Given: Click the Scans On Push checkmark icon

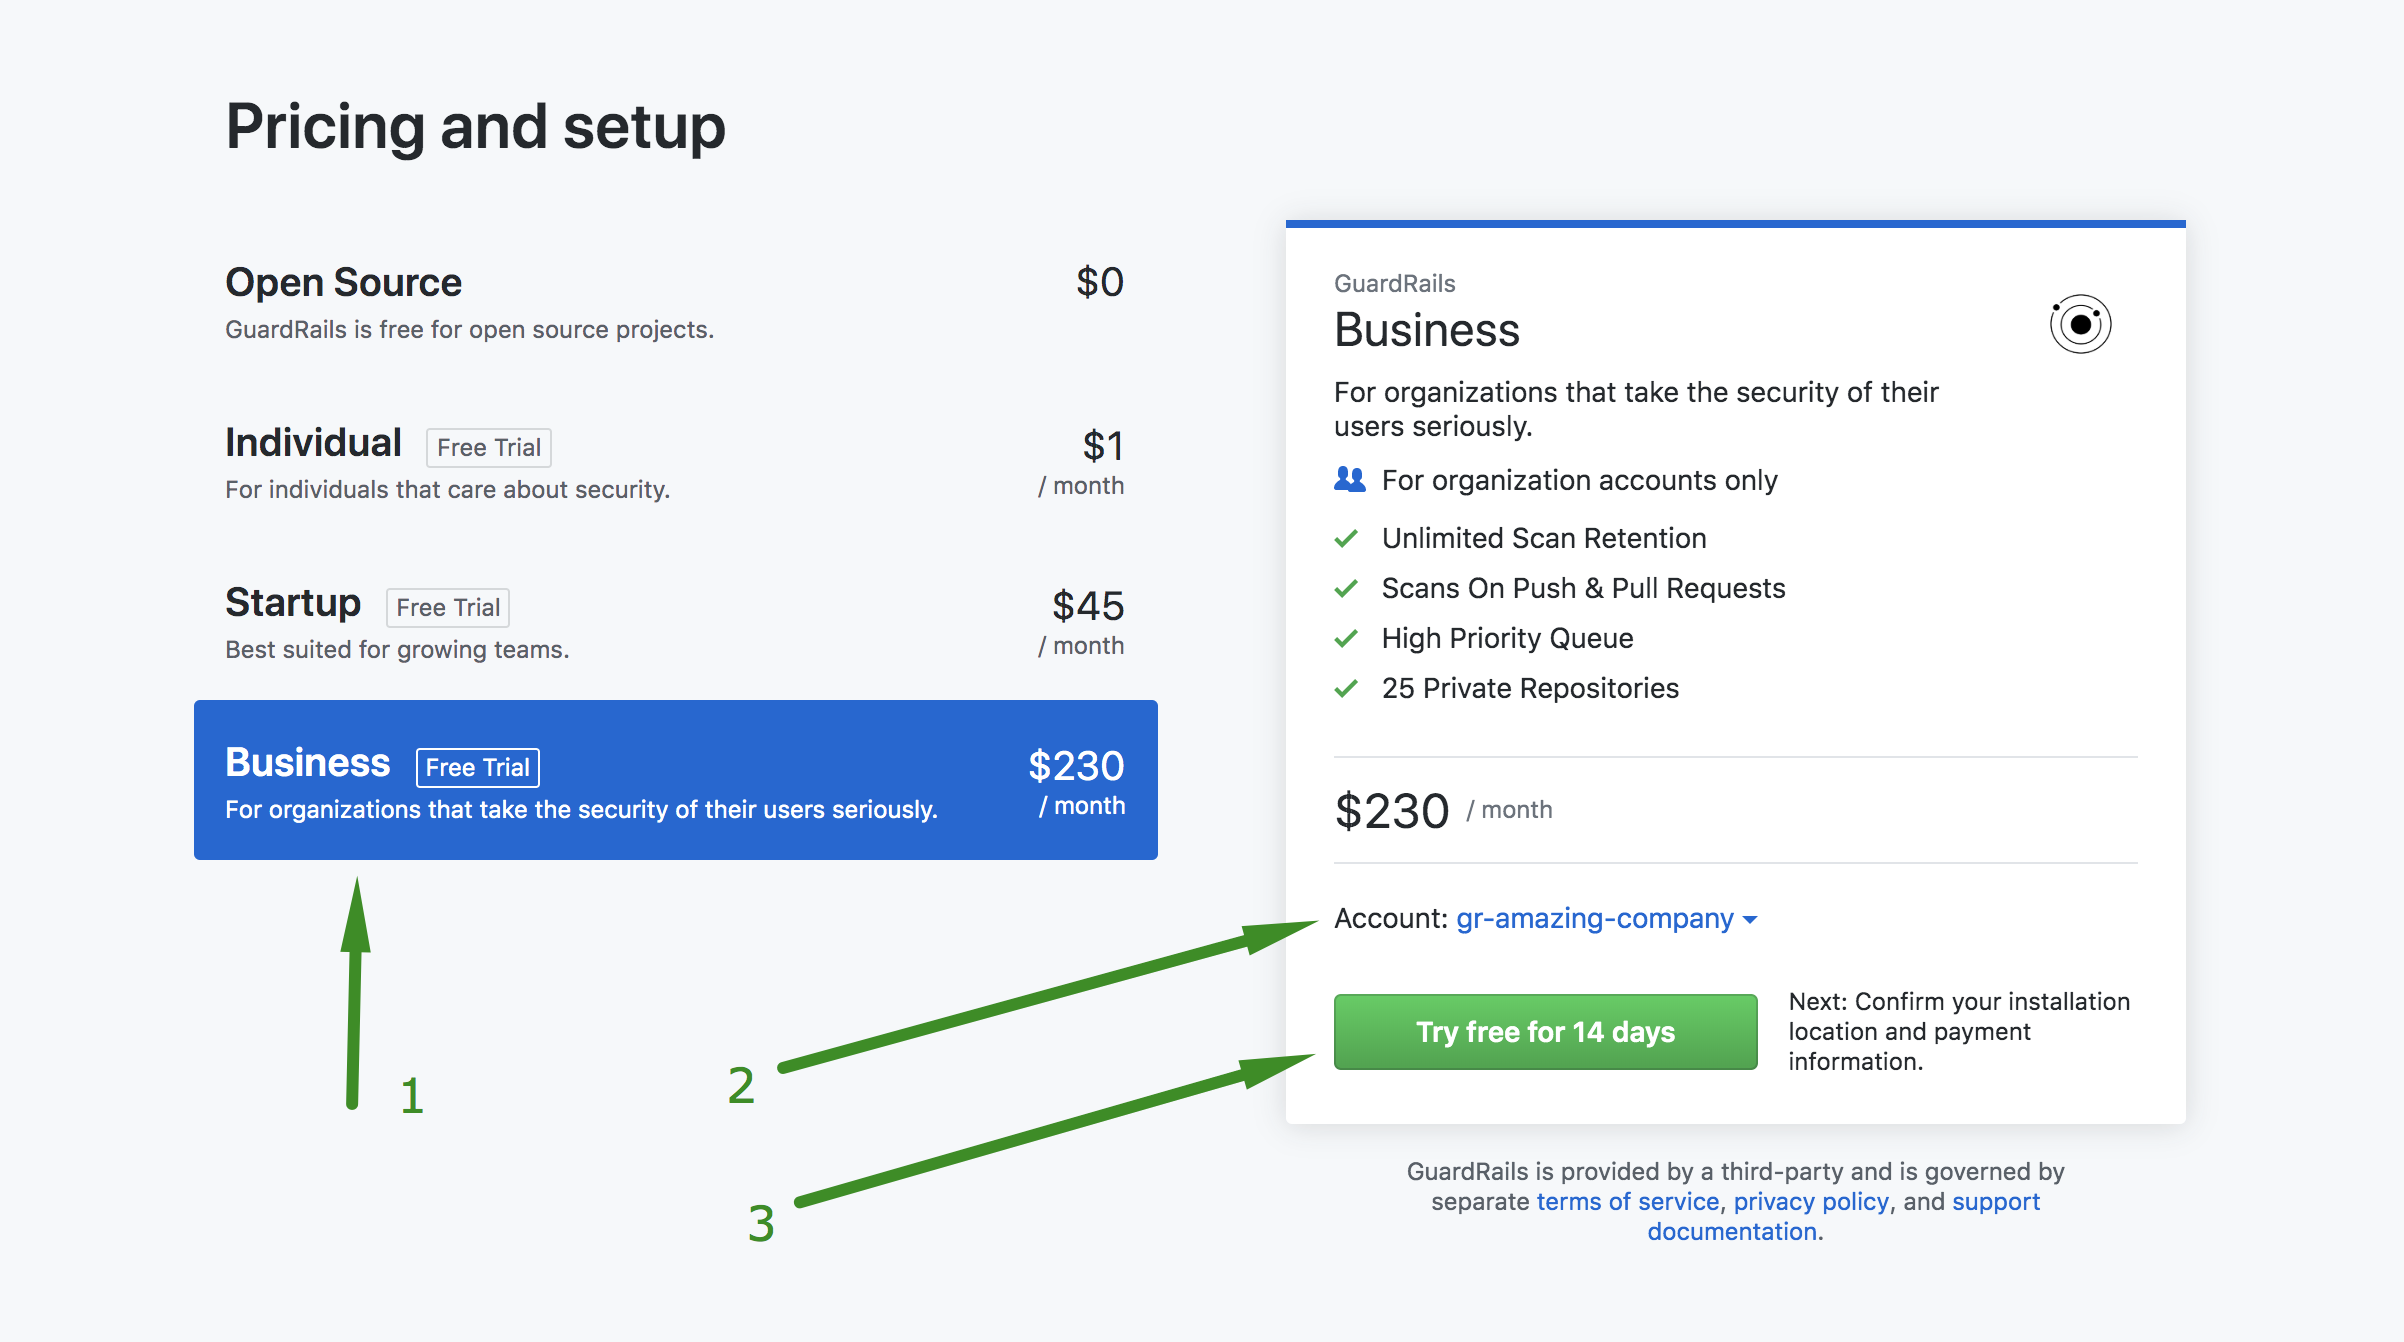Looking at the screenshot, I should [x=1346, y=589].
